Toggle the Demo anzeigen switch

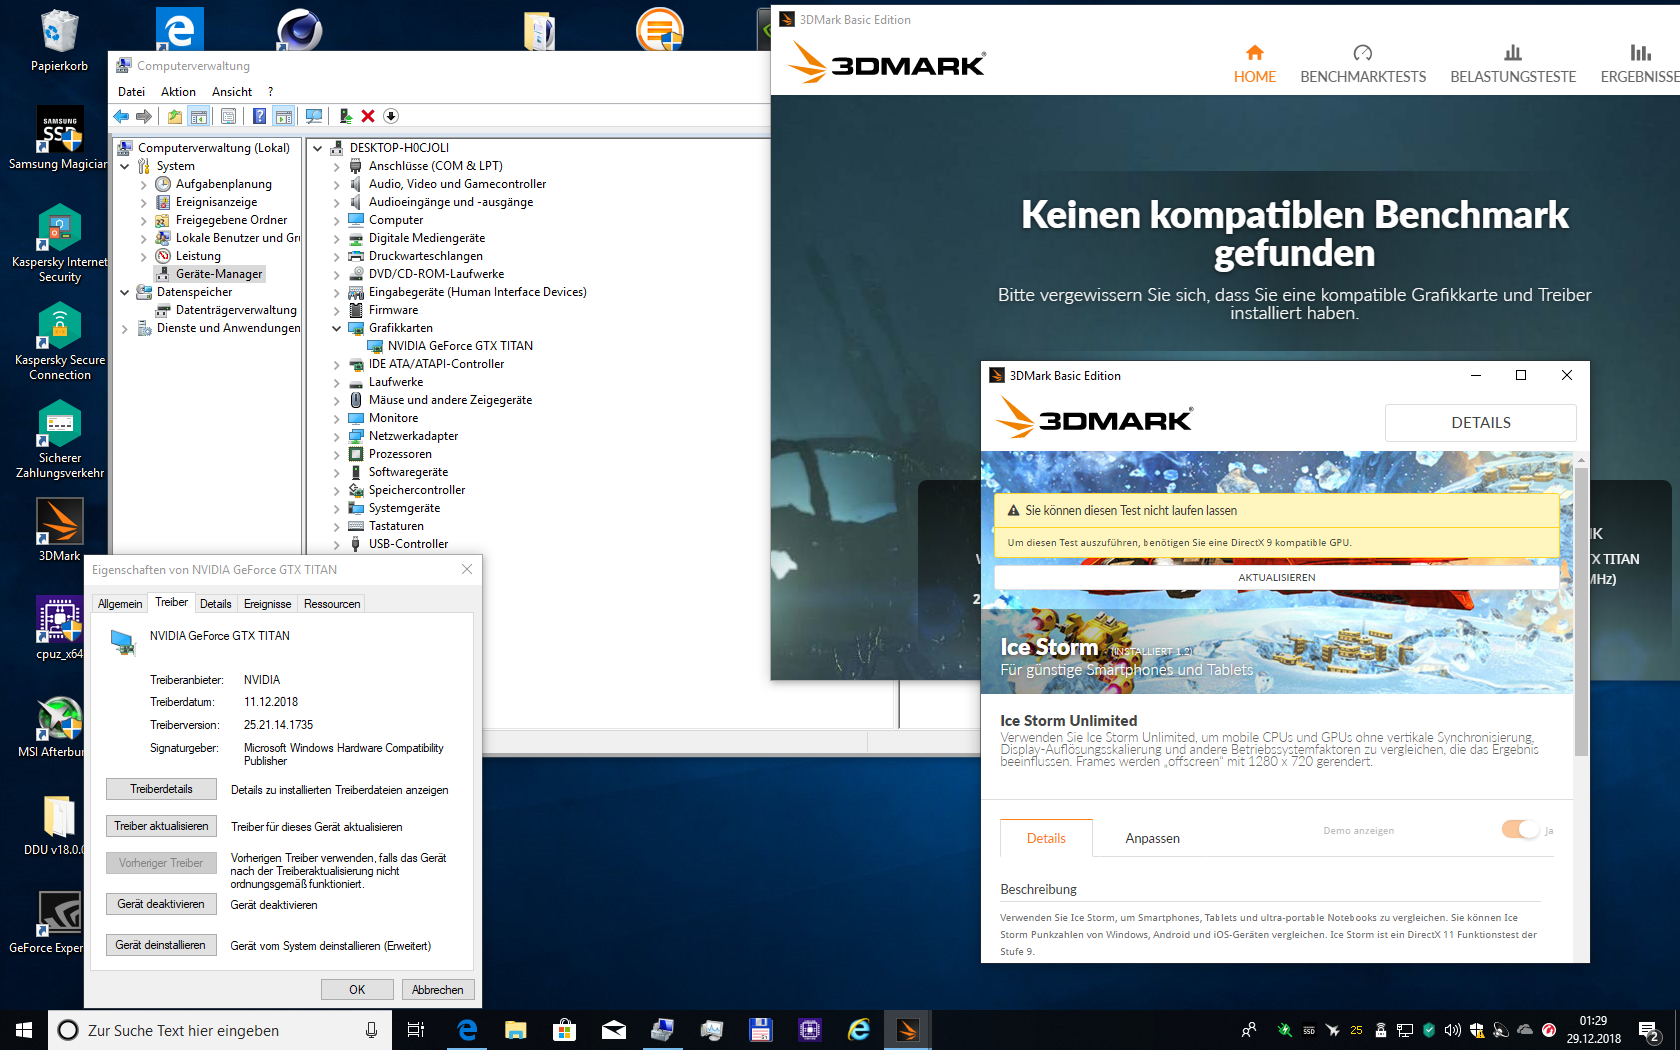(x=1520, y=830)
